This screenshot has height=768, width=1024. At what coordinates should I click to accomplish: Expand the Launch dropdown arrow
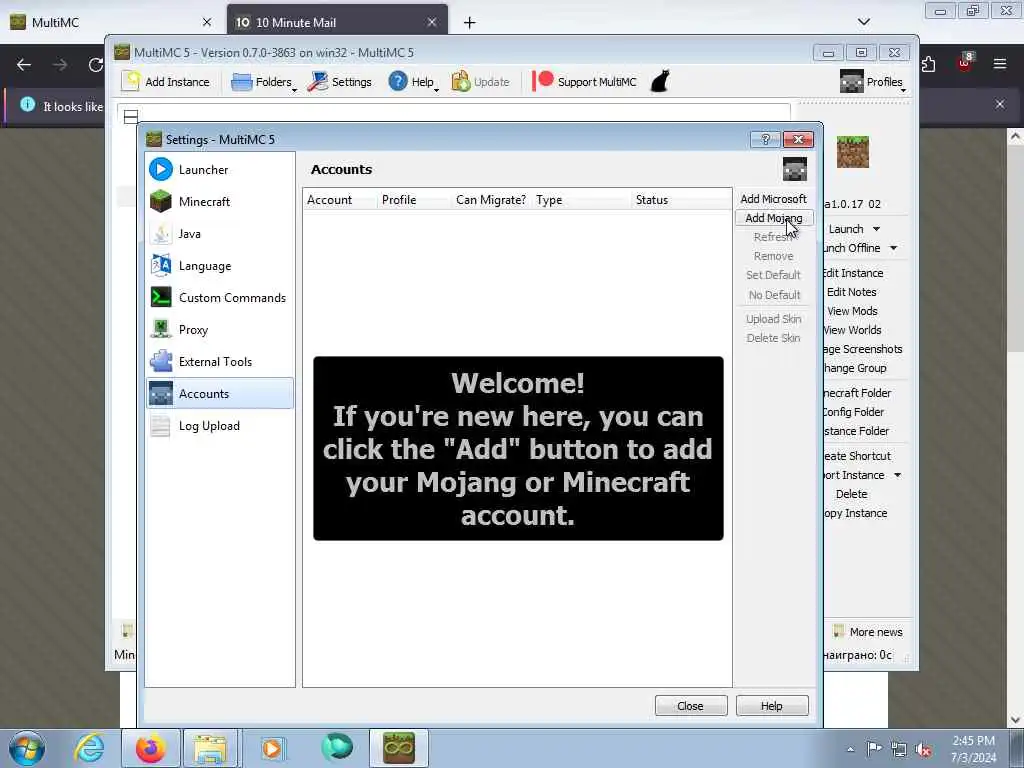coord(876,229)
